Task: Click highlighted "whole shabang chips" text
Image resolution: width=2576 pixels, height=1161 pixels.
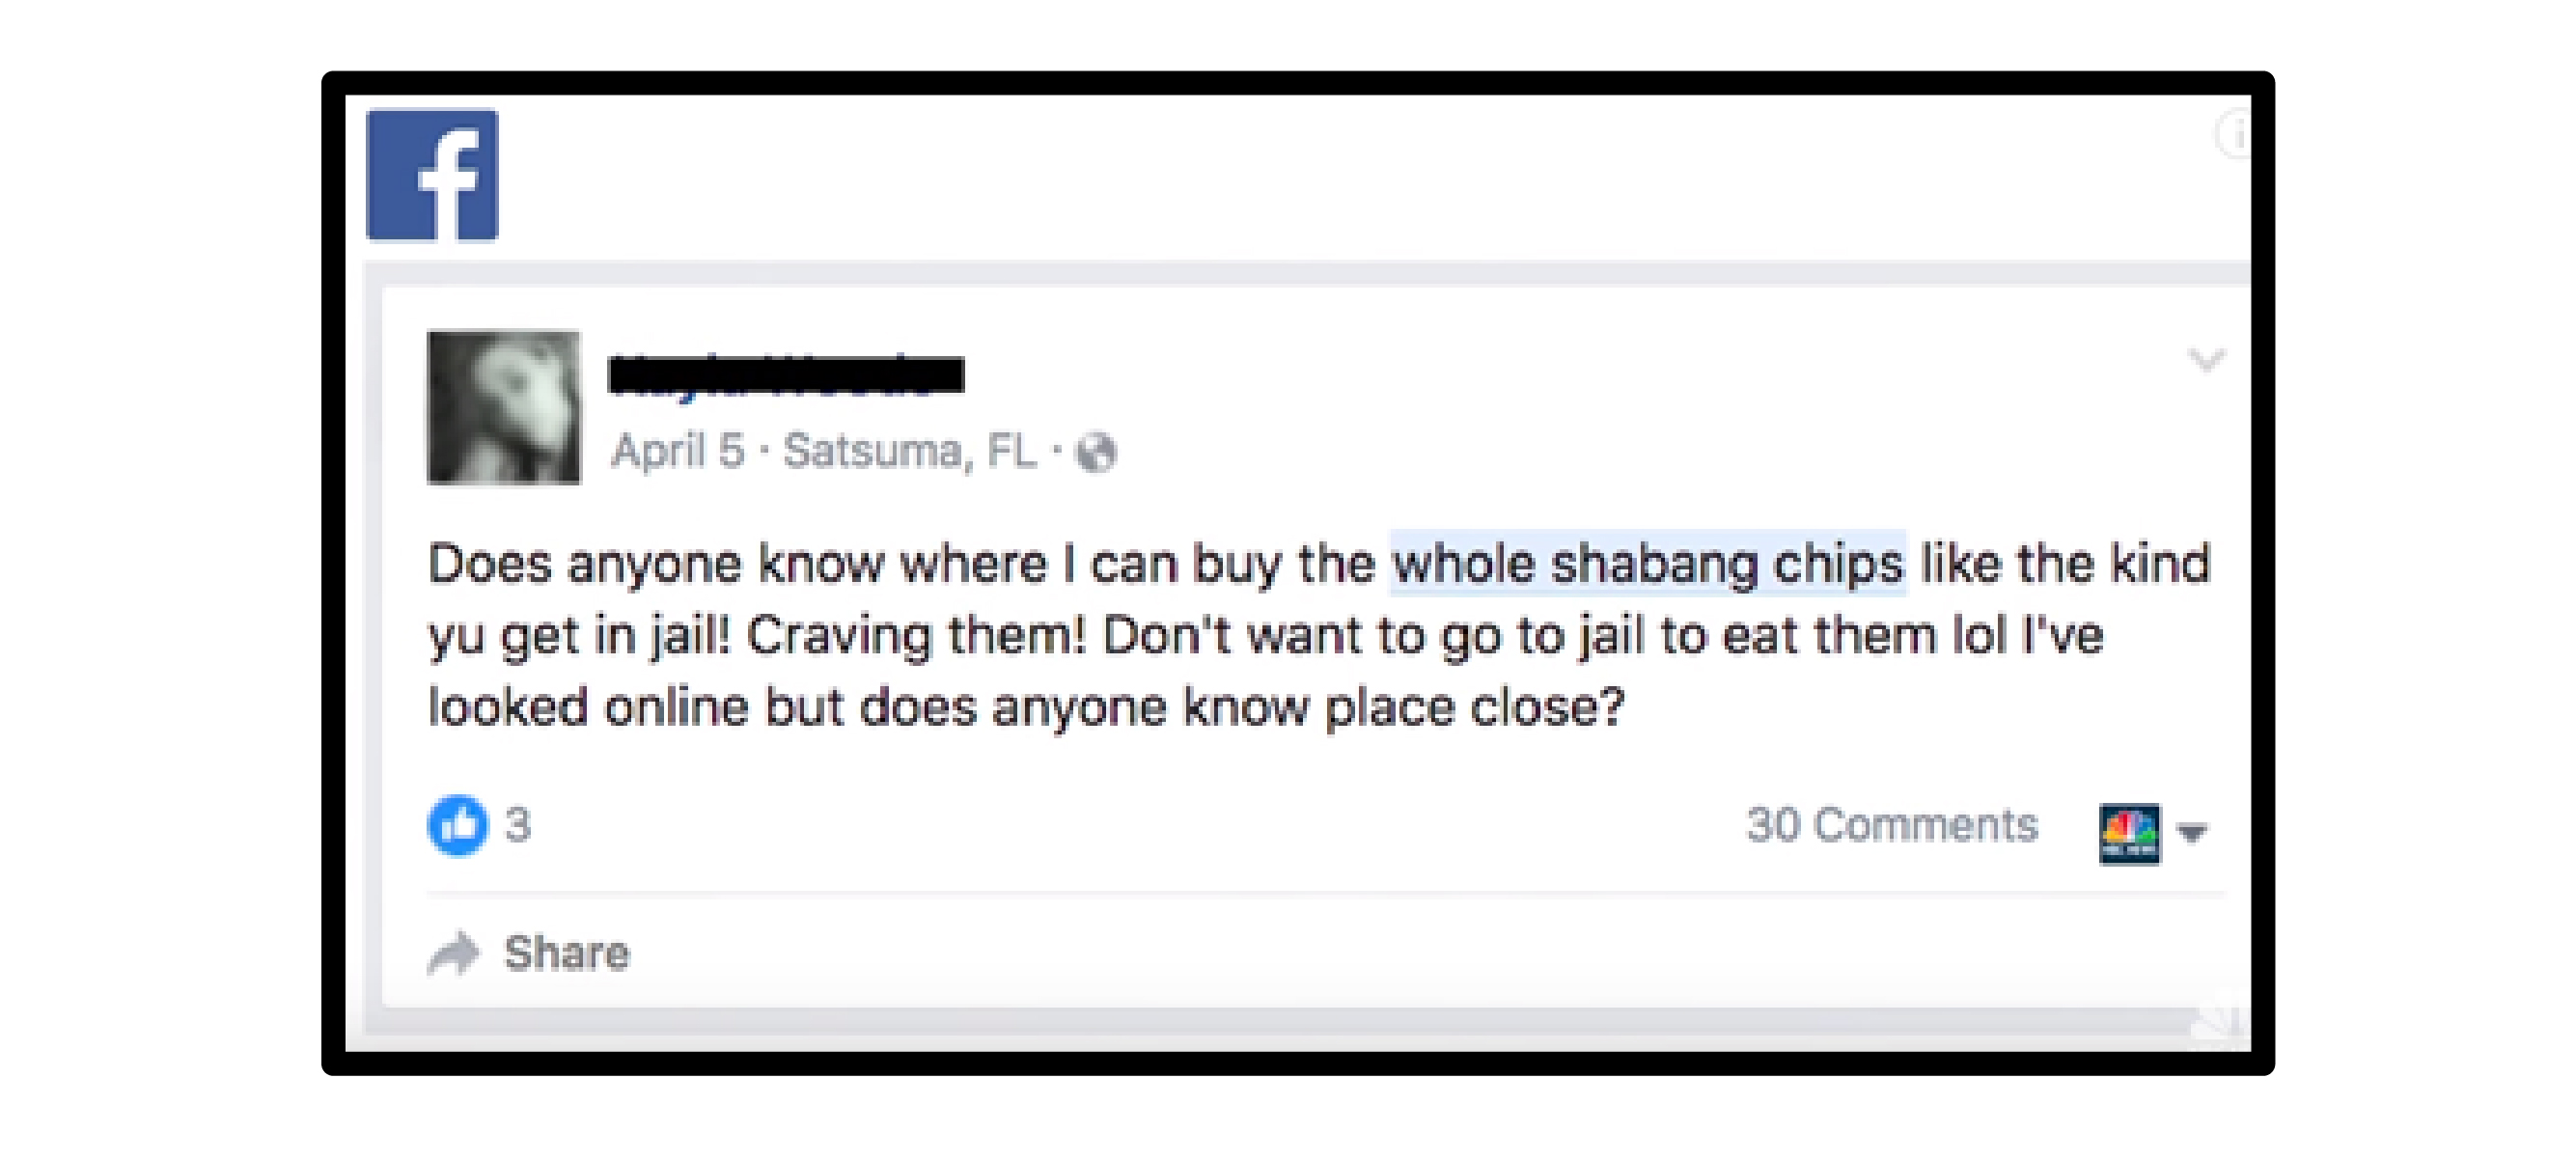Action: (1648, 563)
